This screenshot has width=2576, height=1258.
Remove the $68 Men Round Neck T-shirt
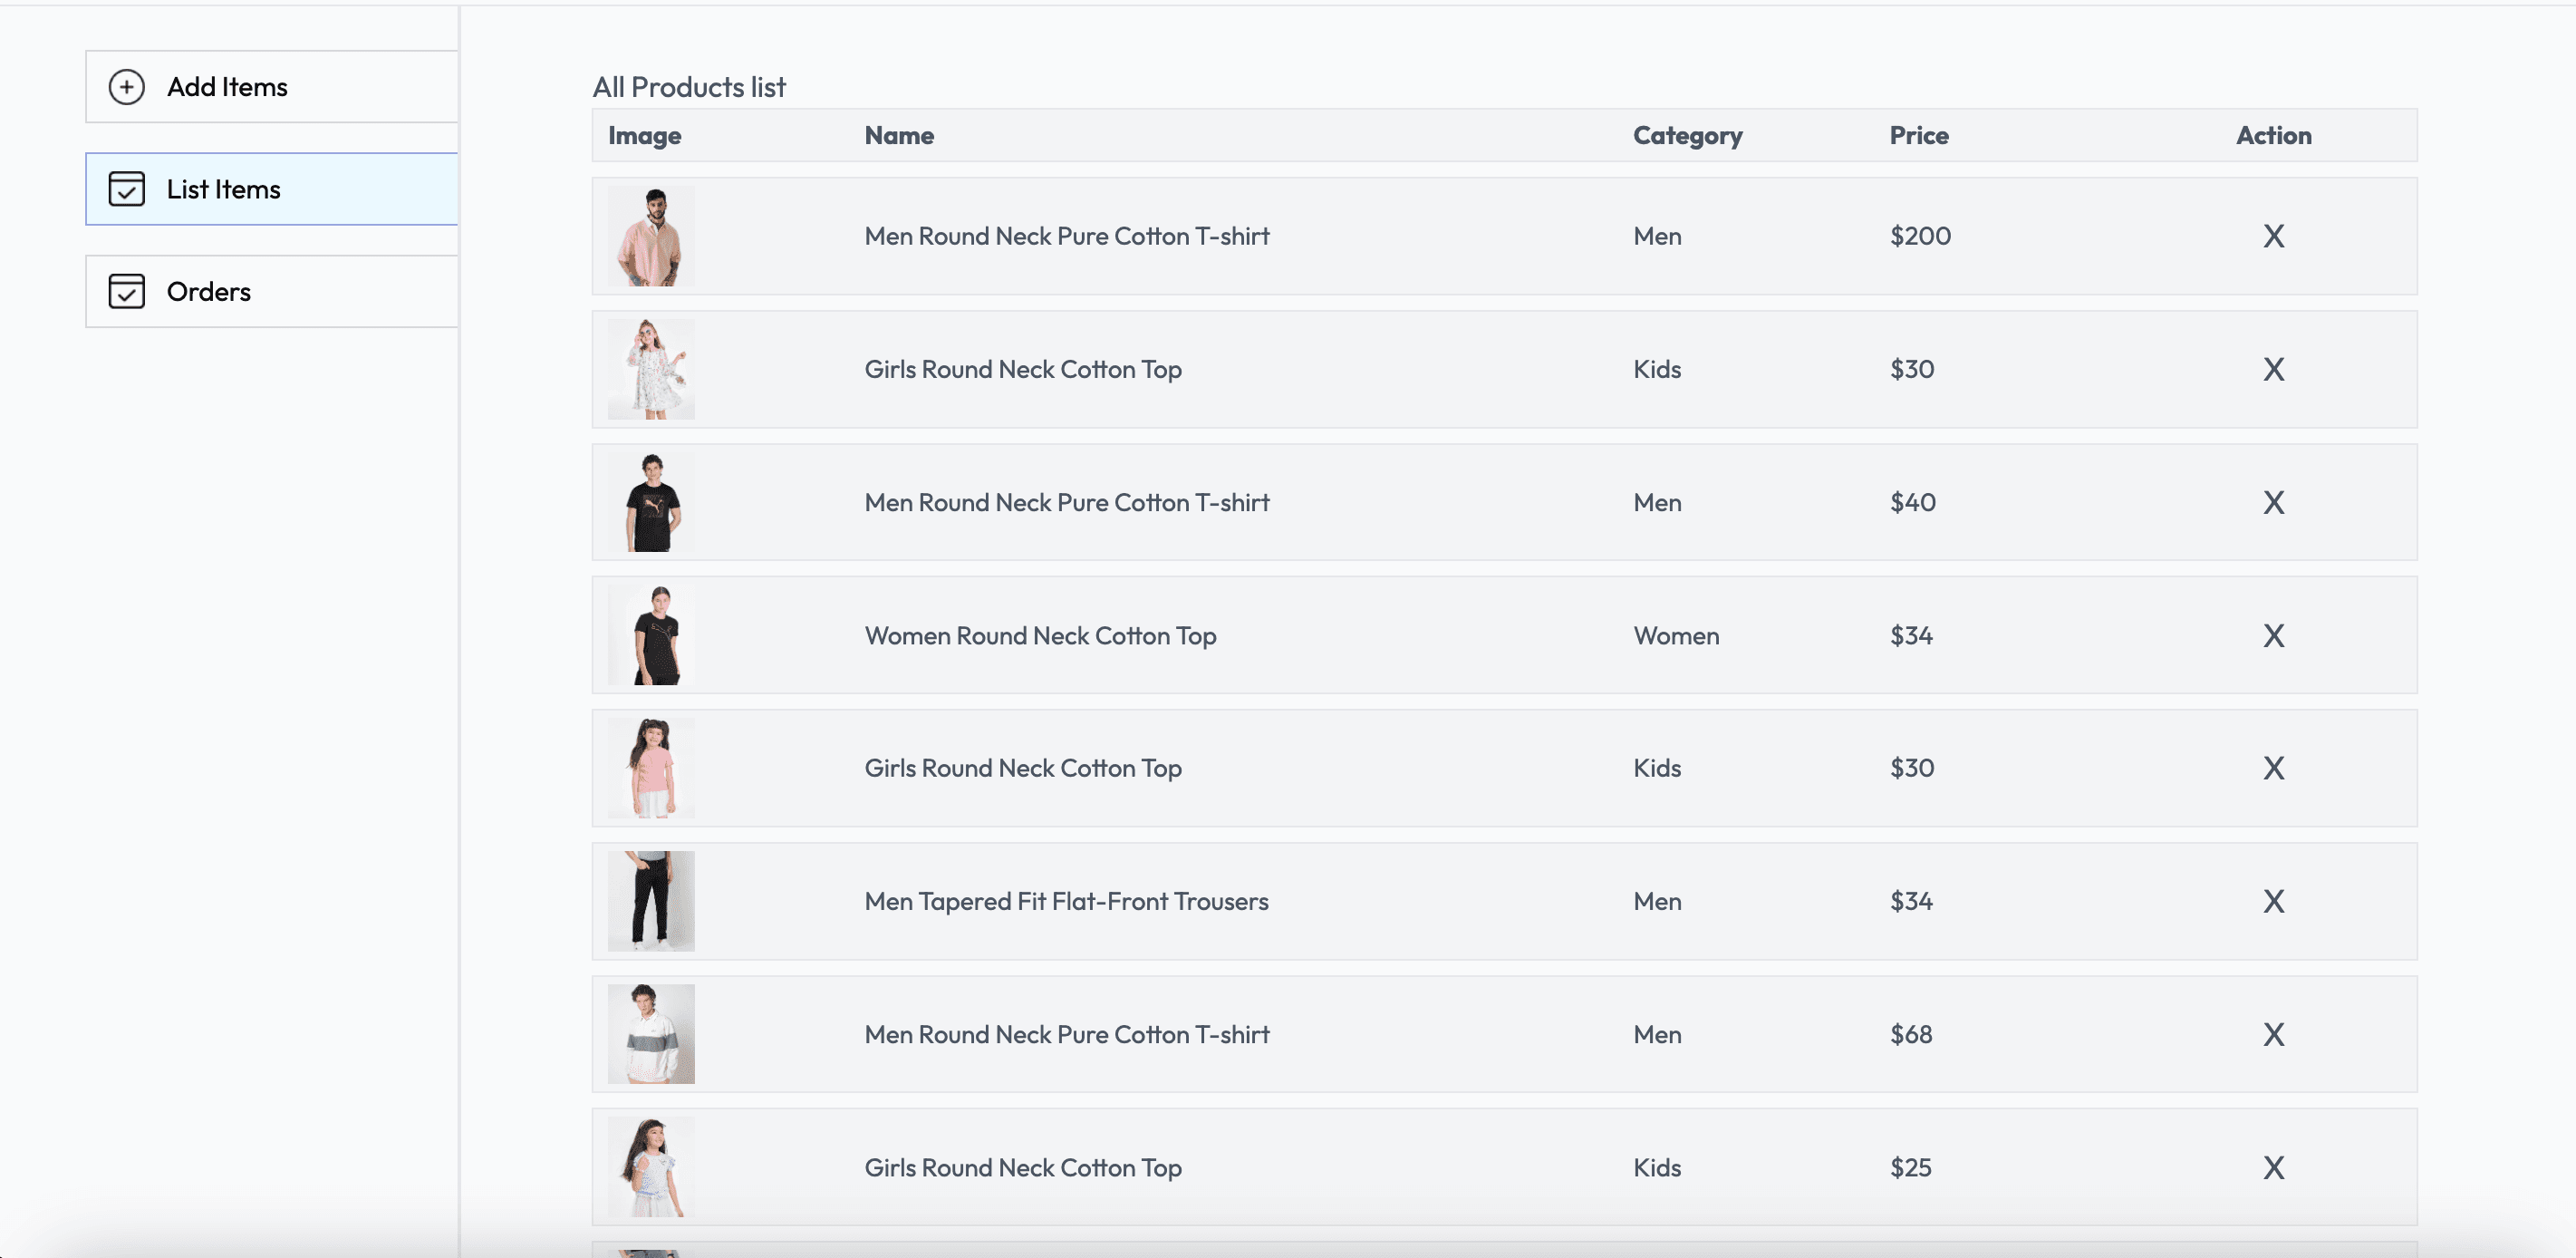coord(2273,1034)
